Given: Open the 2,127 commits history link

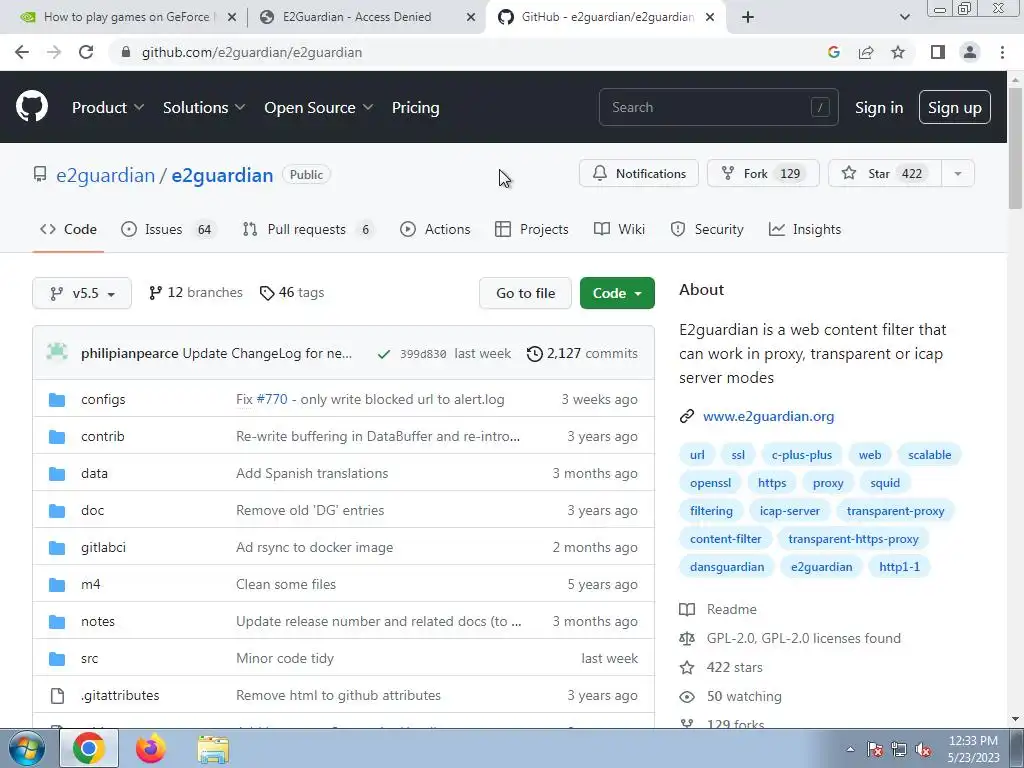Looking at the screenshot, I should click(x=583, y=353).
